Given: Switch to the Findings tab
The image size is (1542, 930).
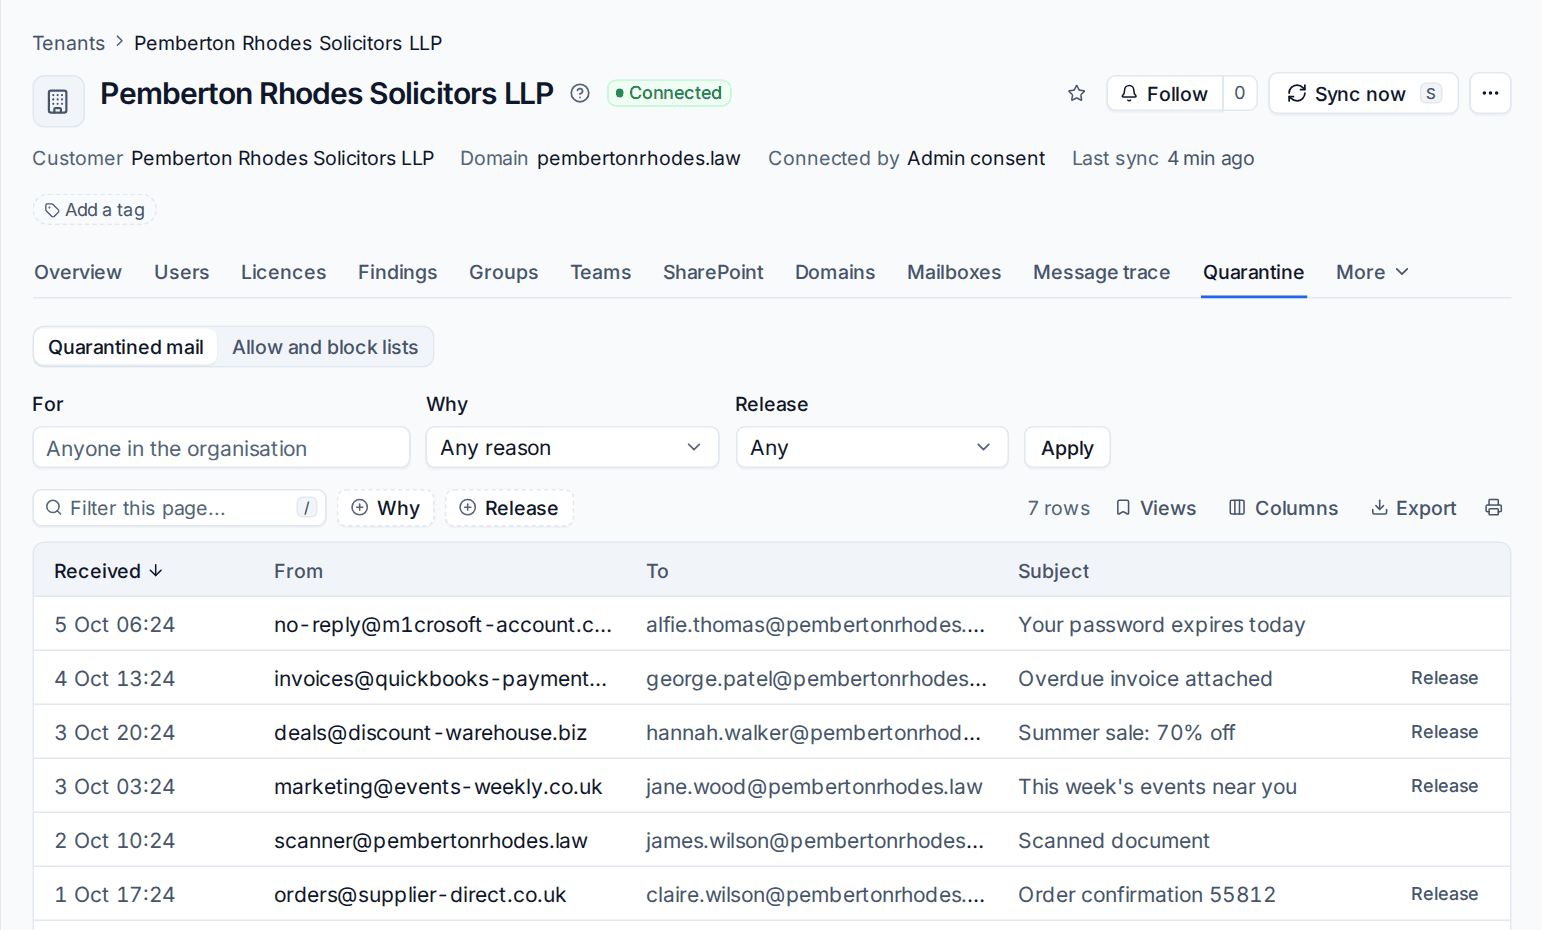Looking at the screenshot, I should coord(397,272).
